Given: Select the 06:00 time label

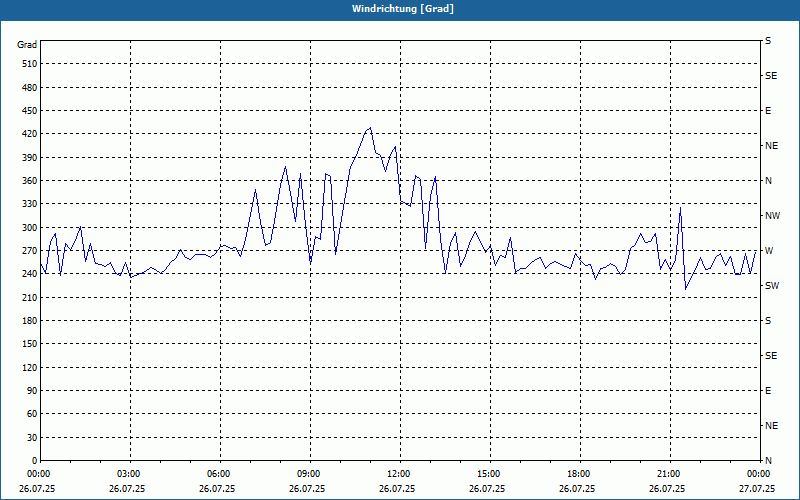Looking at the screenshot, I should (218, 474).
